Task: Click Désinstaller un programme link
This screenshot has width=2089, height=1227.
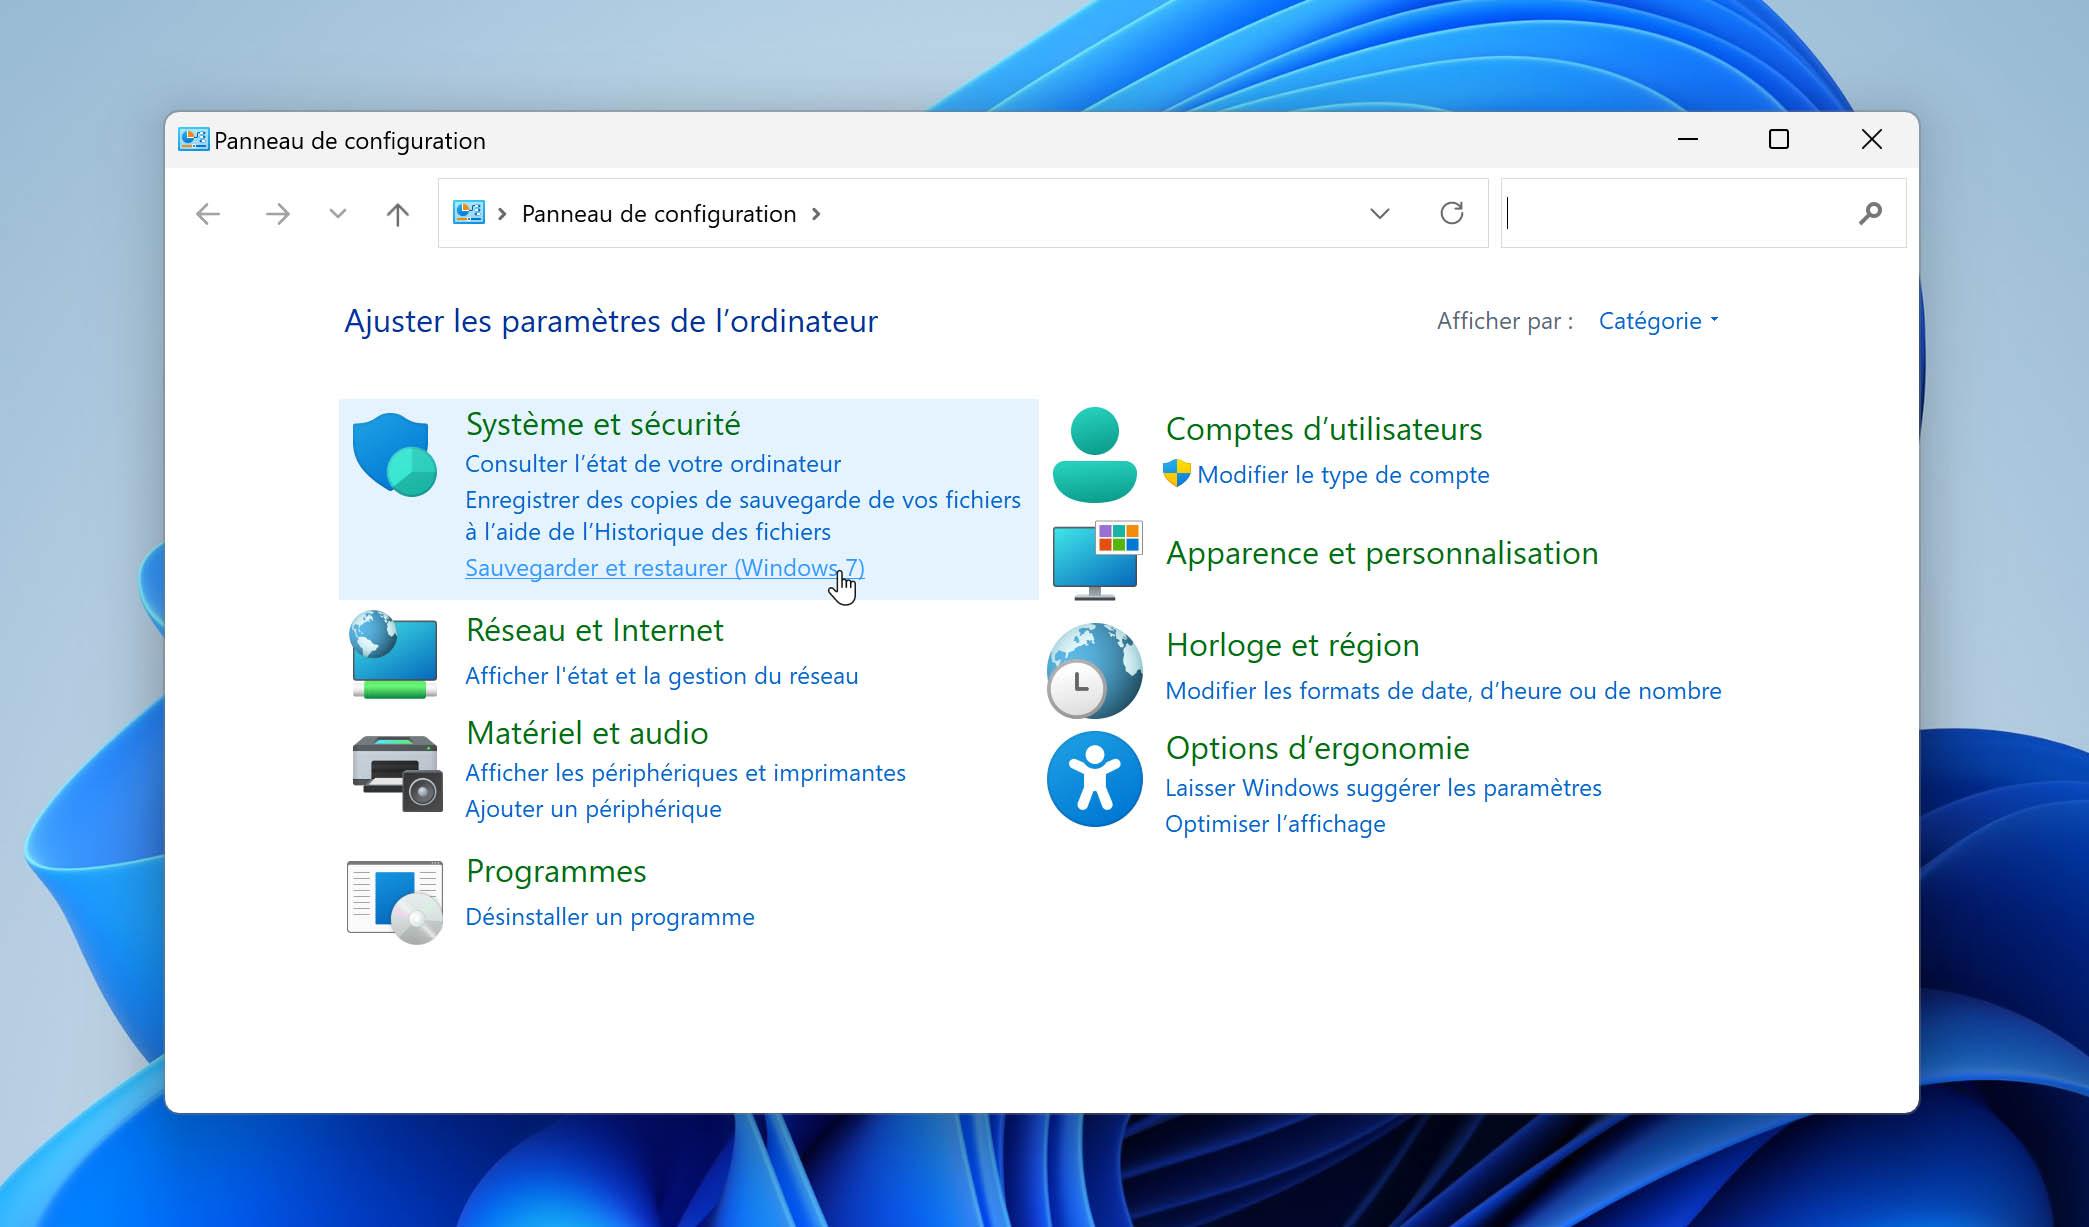Action: tap(610, 917)
